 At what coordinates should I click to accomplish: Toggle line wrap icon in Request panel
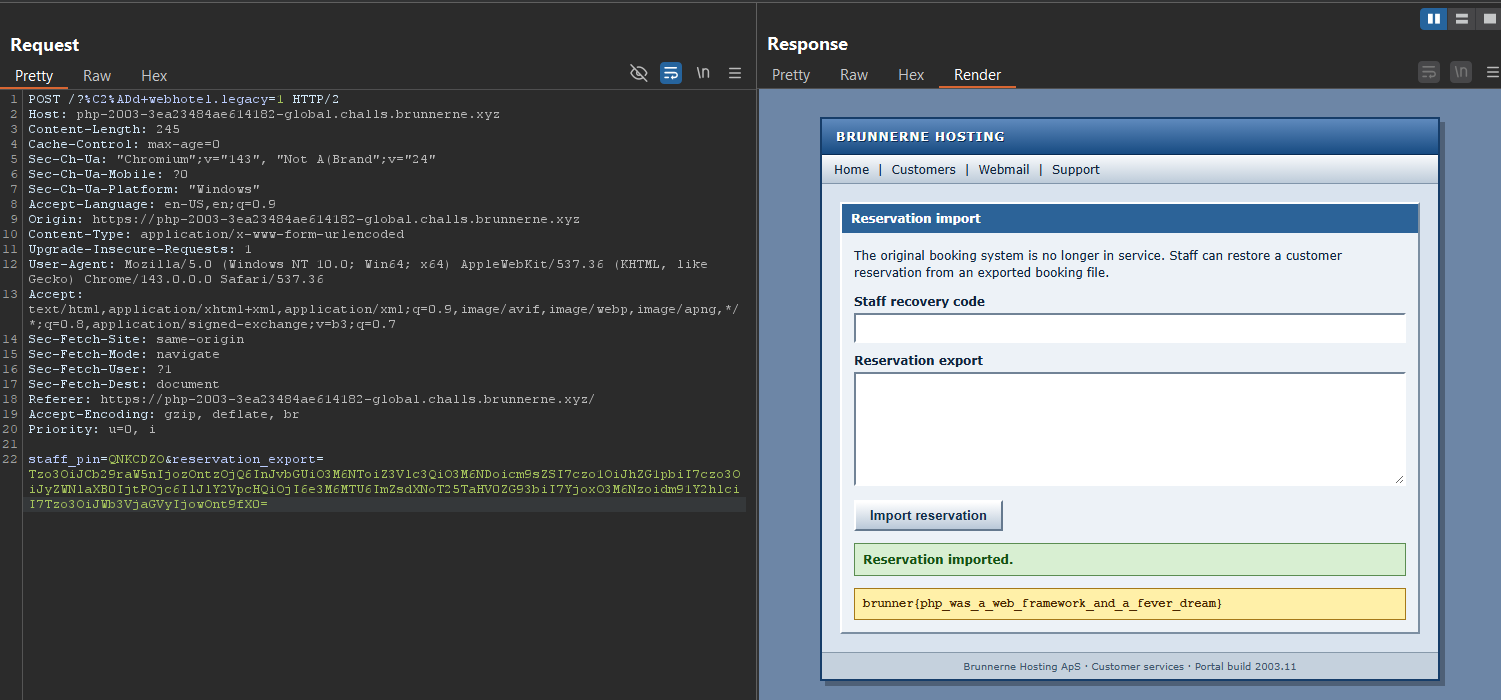pos(671,73)
